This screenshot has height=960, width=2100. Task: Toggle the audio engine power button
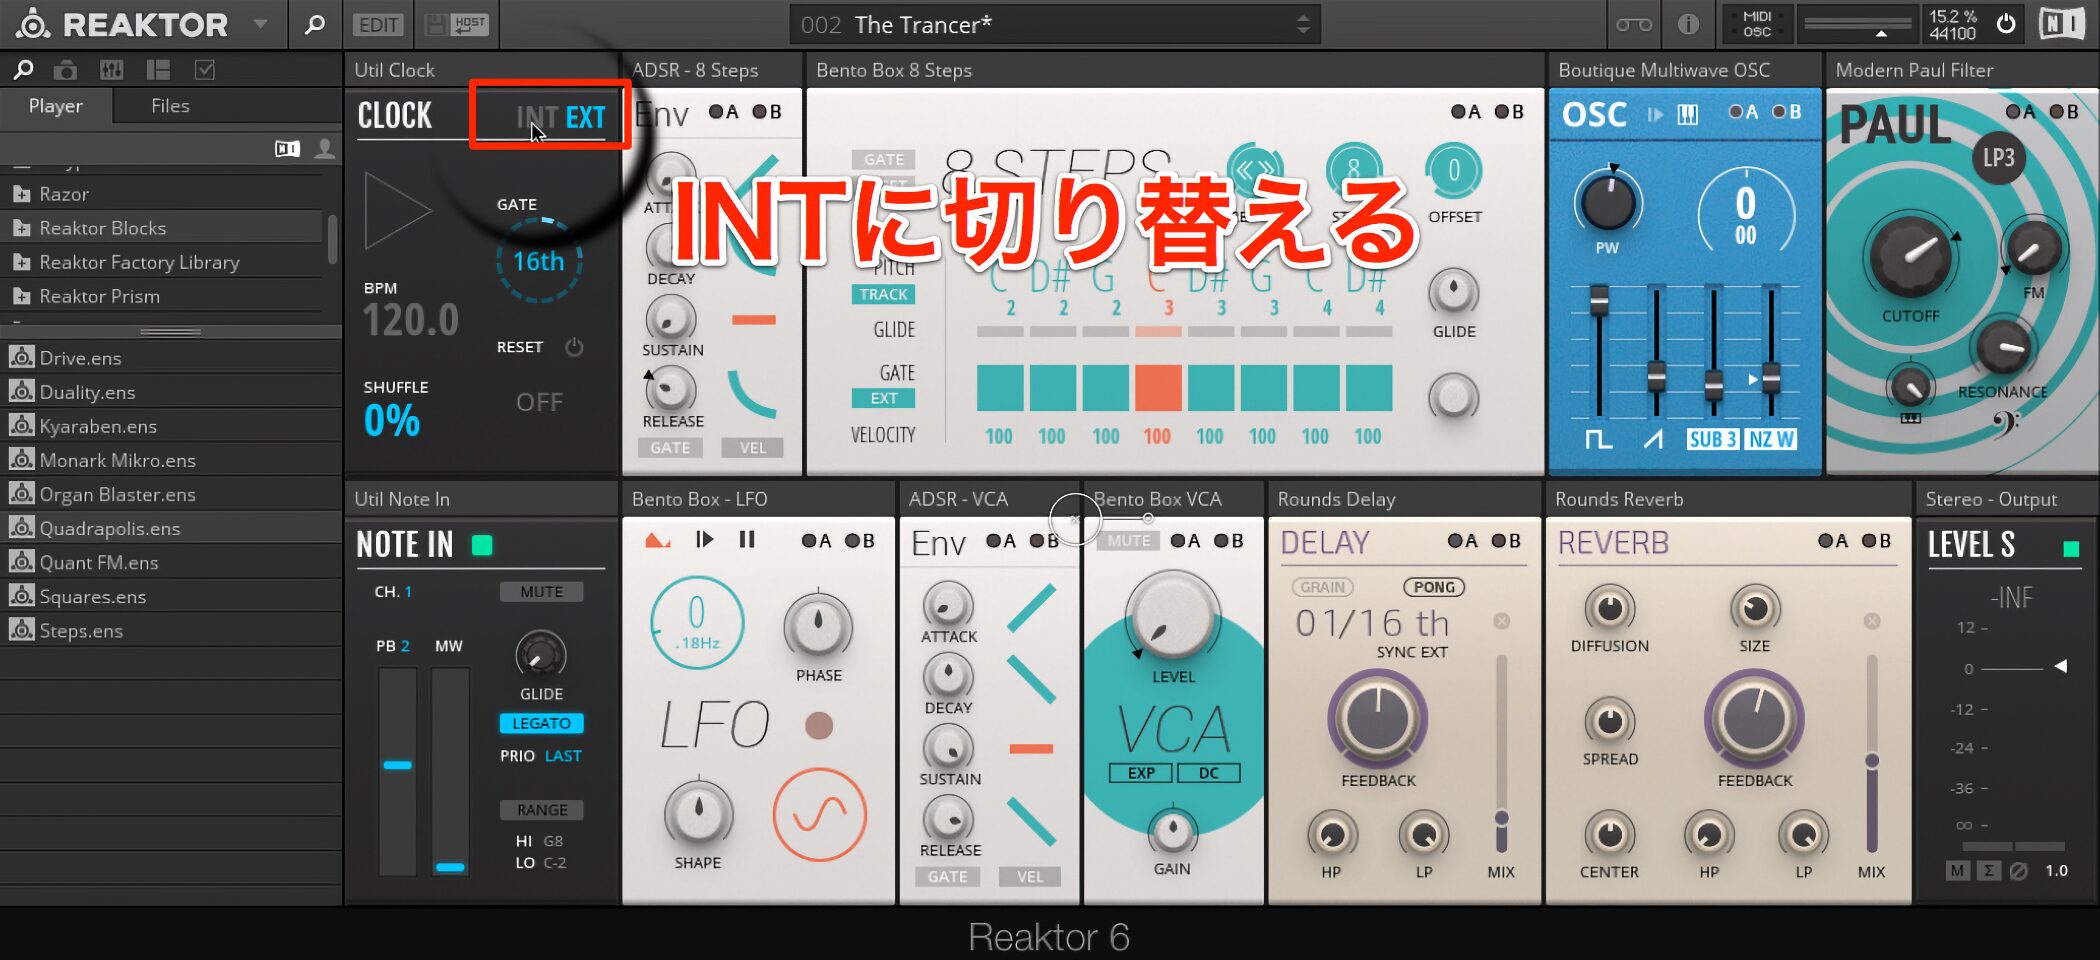[x=2006, y=24]
